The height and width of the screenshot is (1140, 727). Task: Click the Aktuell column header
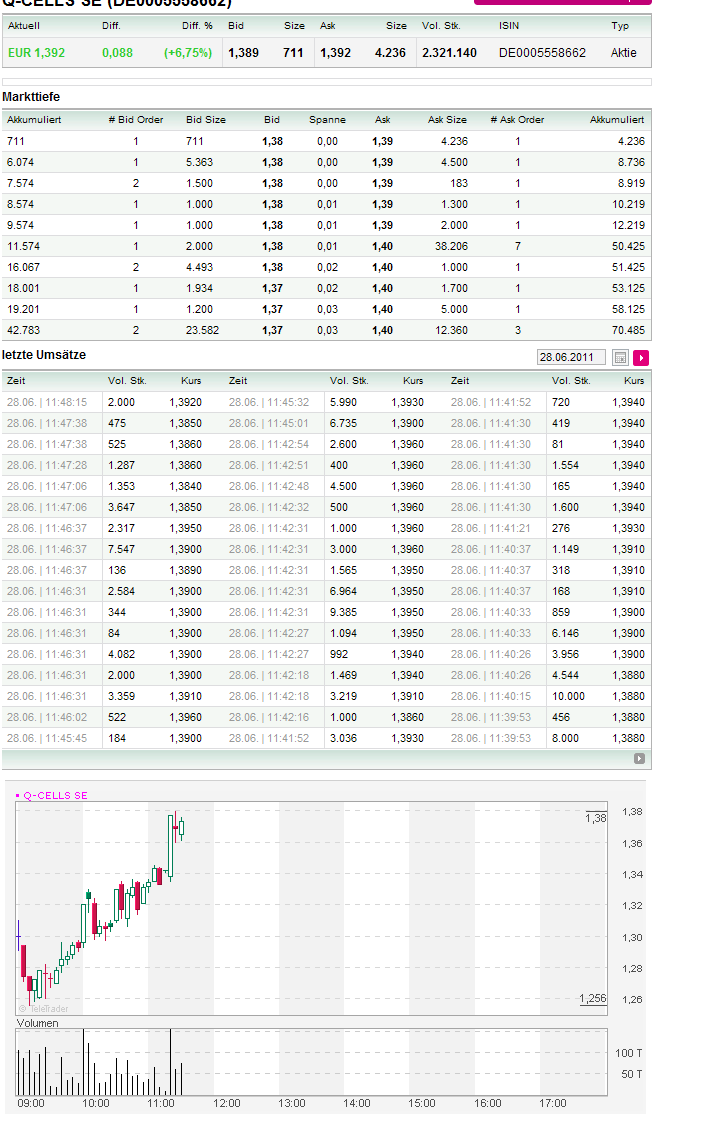(x=24, y=25)
